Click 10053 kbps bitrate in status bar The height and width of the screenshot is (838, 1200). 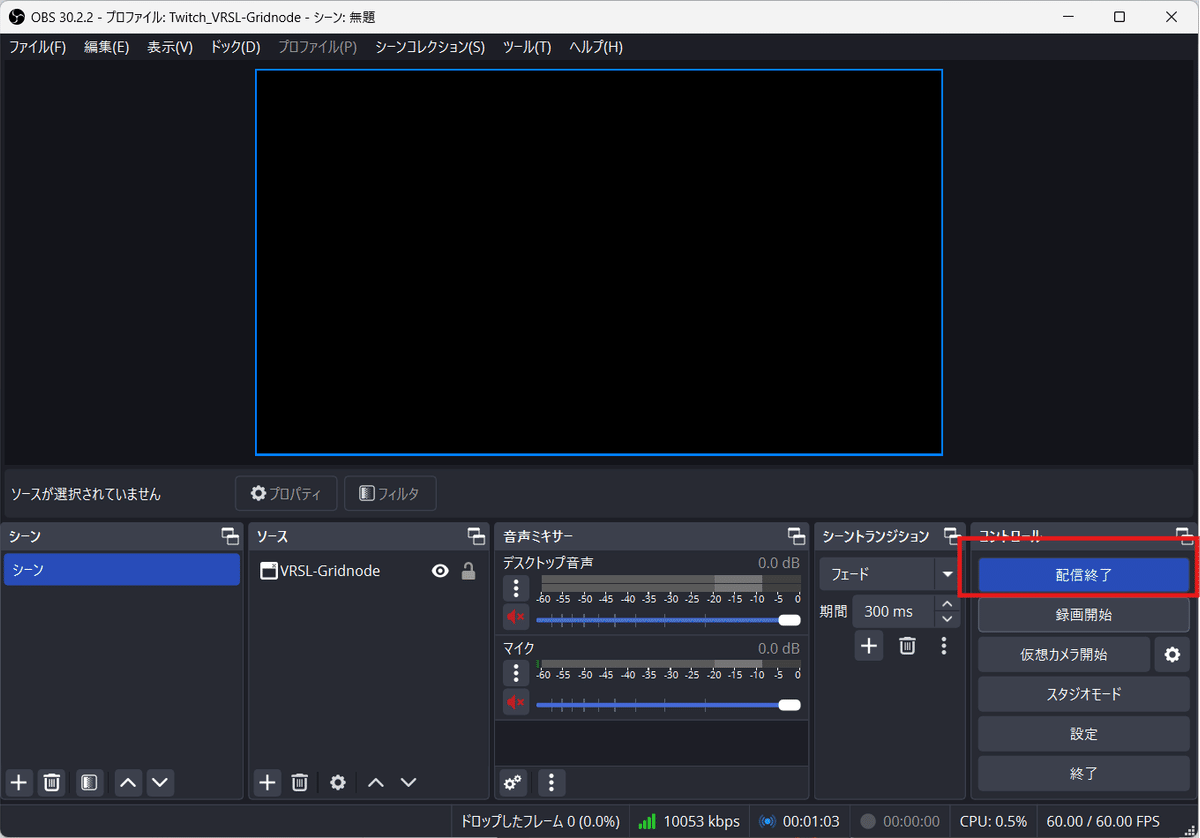pos(702,821)
